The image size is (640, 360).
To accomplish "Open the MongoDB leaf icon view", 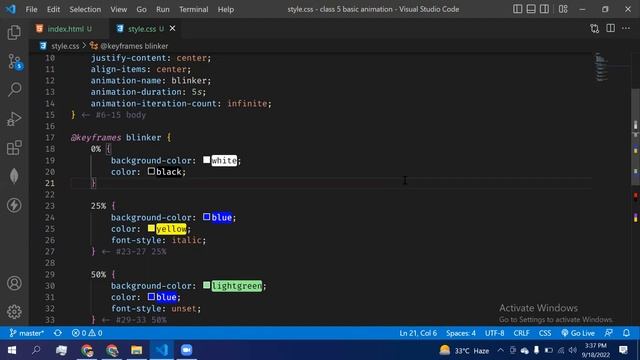I will click(x=14, y=176).
